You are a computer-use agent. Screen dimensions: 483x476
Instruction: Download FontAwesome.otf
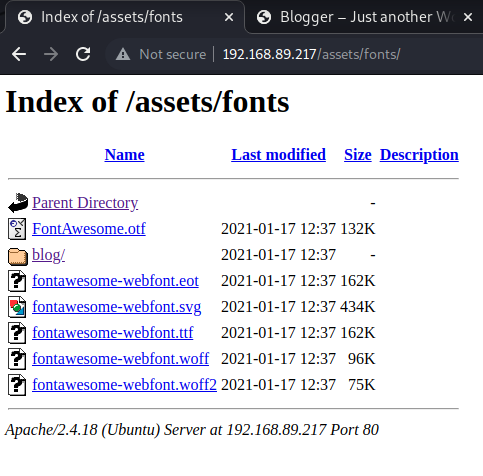(89, 229)
